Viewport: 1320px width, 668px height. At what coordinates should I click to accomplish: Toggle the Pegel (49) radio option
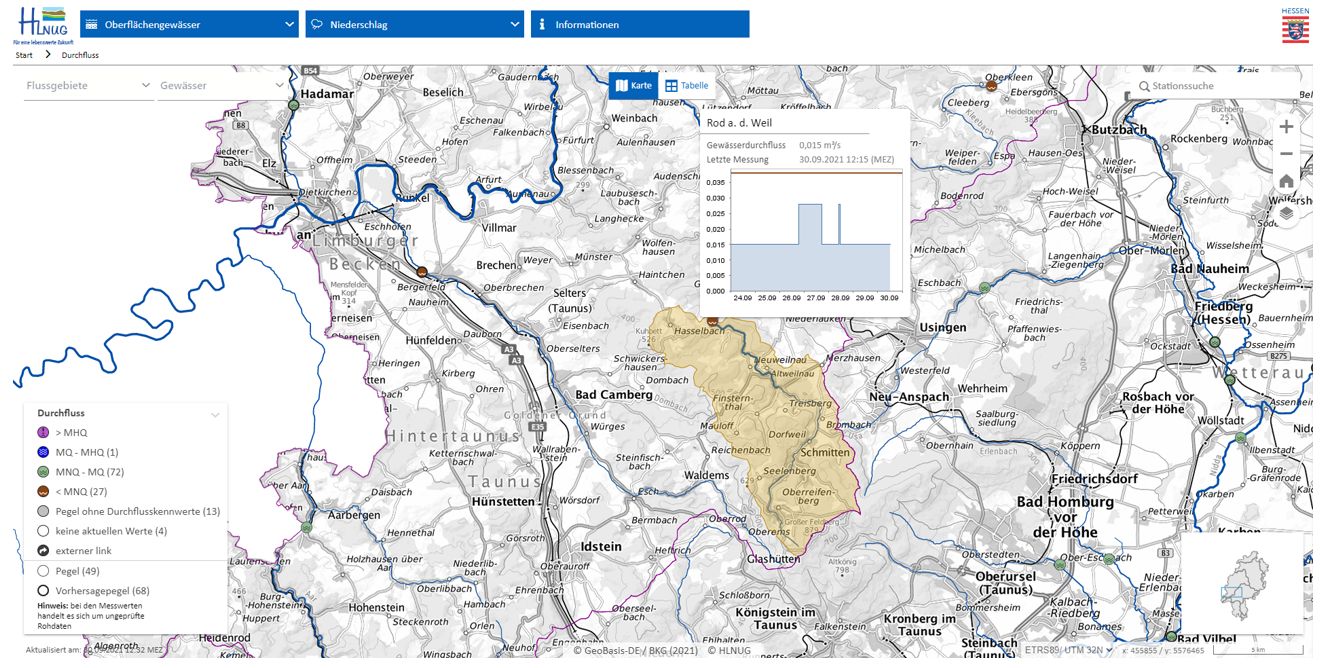click(x=43, y=571)
